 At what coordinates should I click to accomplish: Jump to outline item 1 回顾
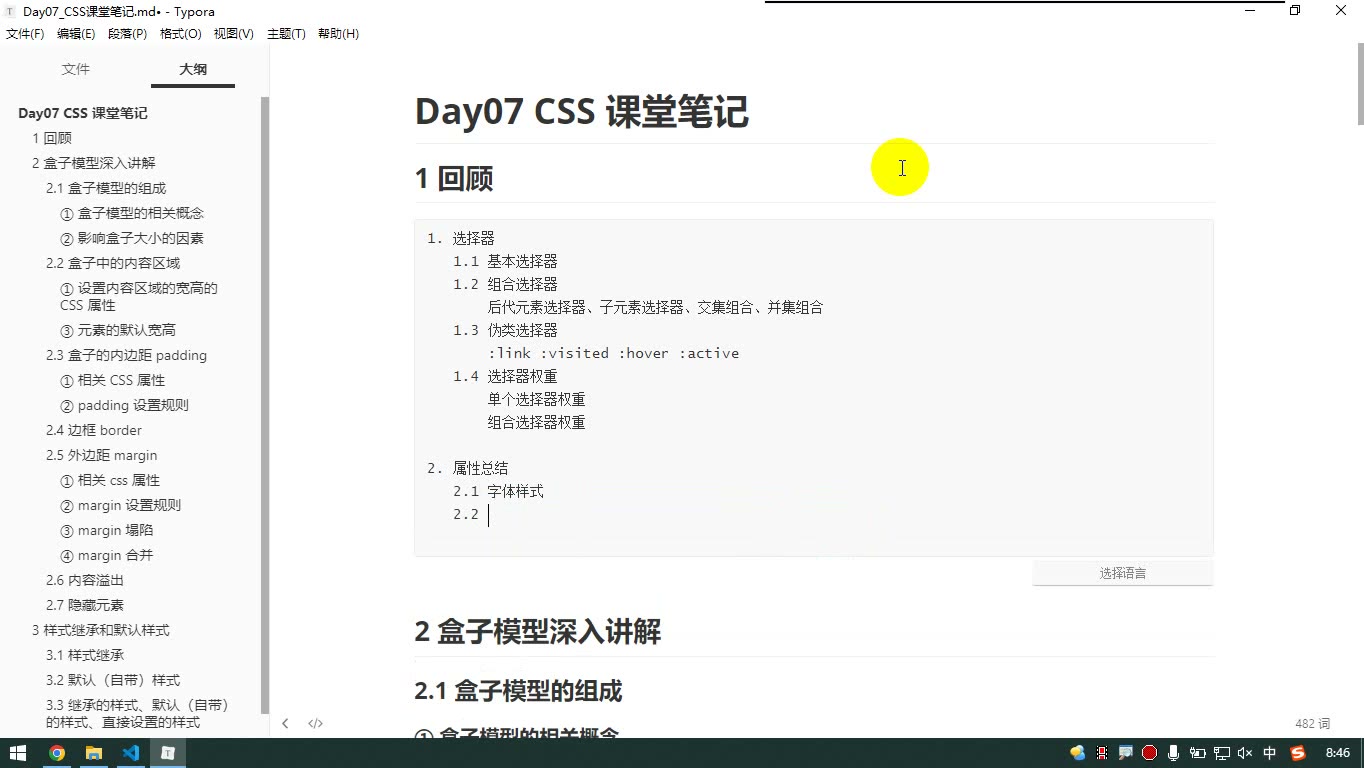coord(51,138)
